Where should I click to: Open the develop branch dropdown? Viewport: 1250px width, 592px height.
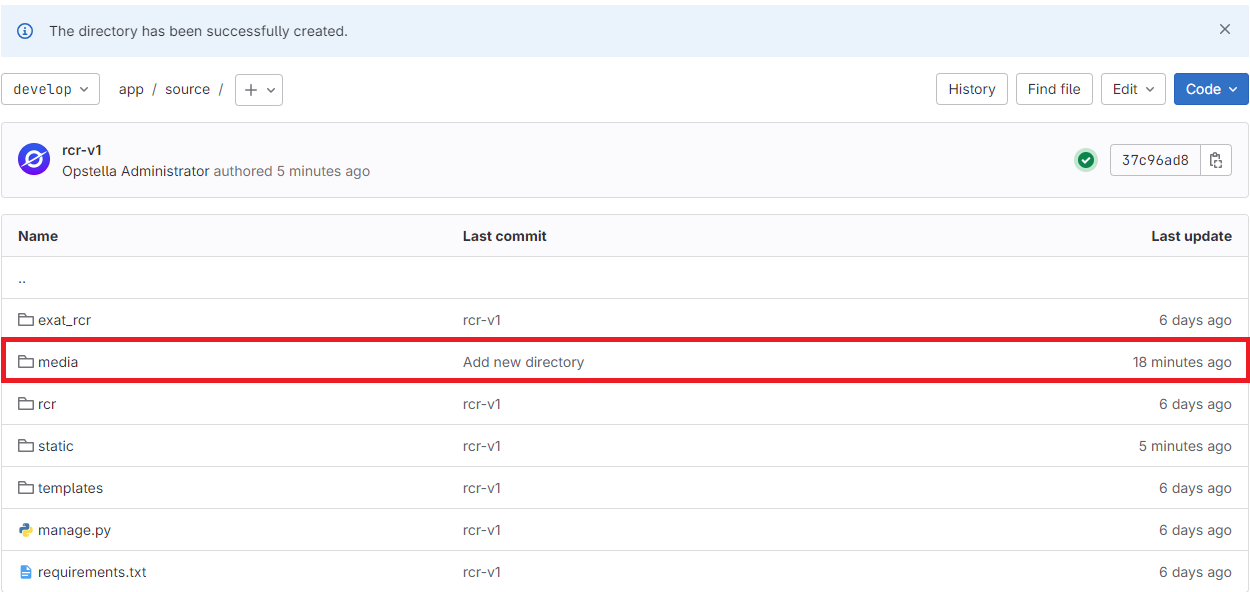click(x=51, y=89)
